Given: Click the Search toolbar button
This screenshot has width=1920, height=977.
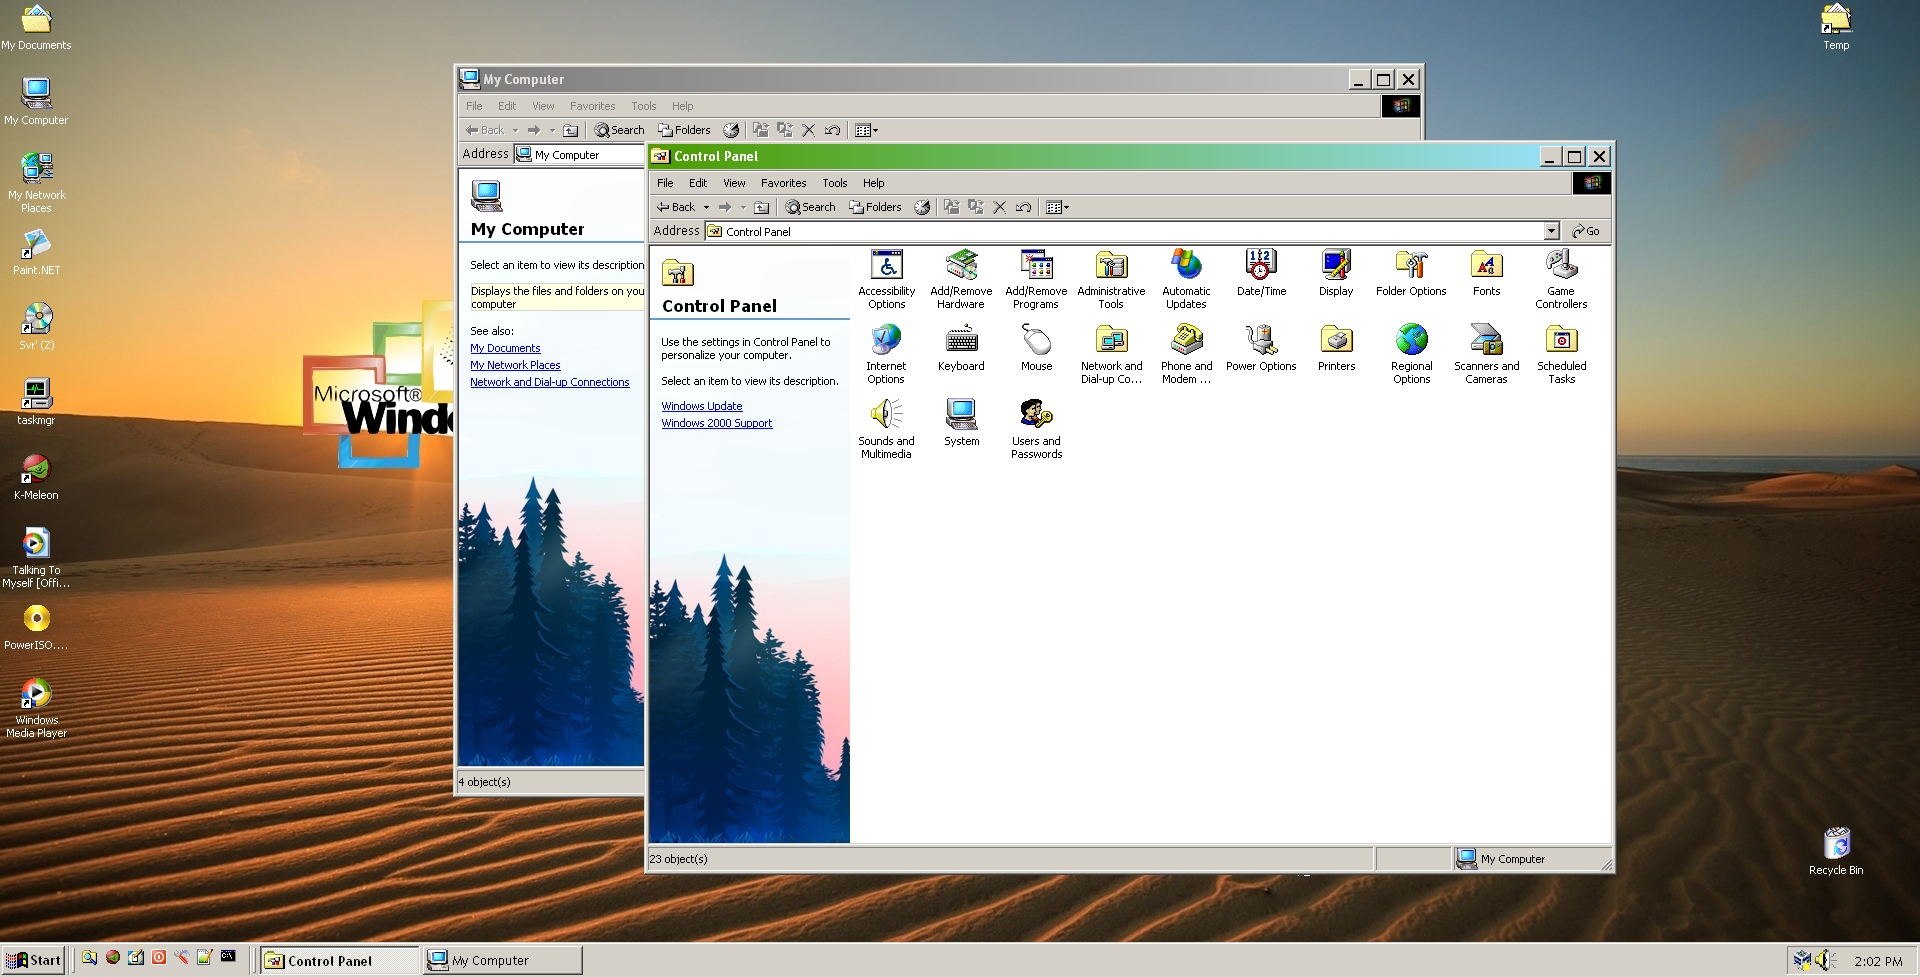Looking at the screenshot, I should [x=809, y=207].
